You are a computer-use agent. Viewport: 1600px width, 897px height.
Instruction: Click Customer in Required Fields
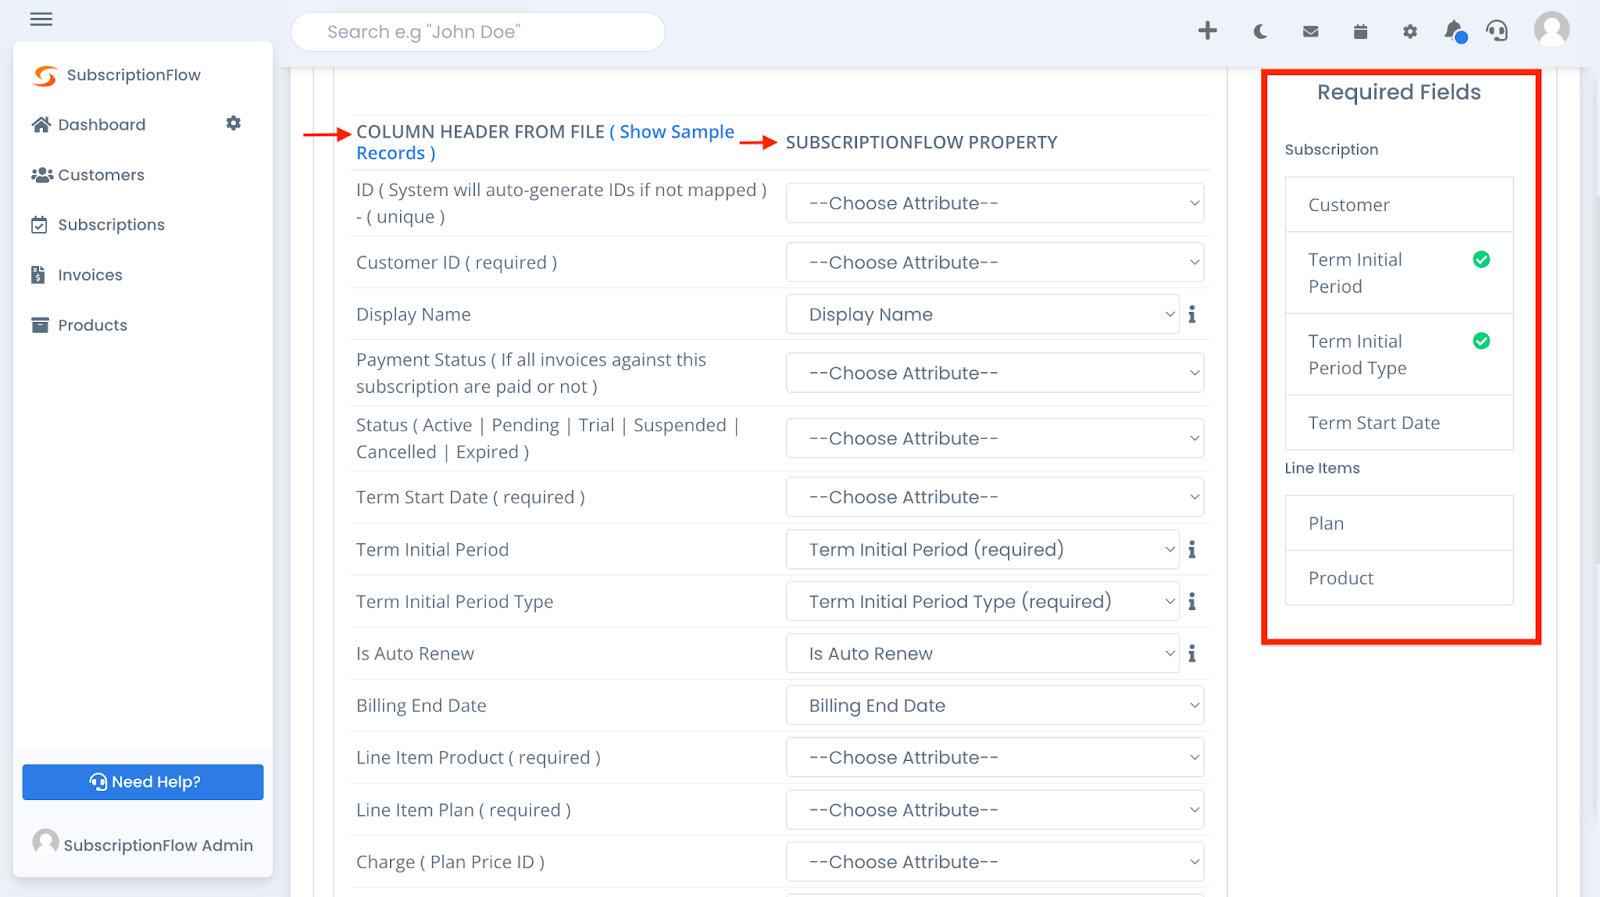click(x=1398, y=205)
